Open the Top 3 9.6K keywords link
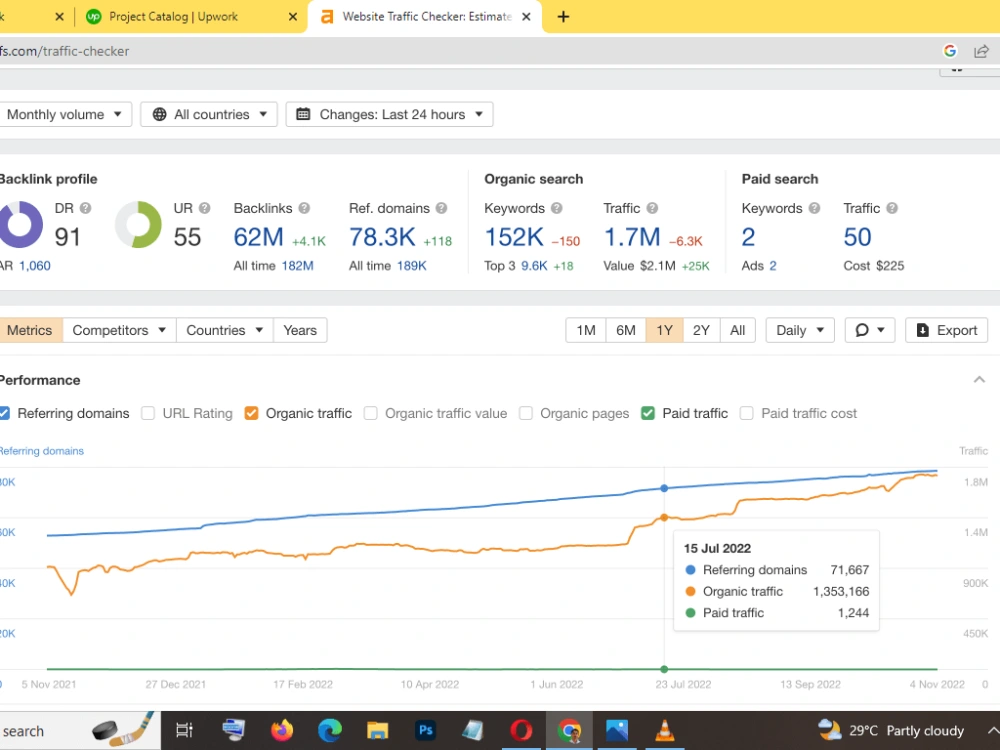Screen dimensions: 1000x750 (534, 266)
